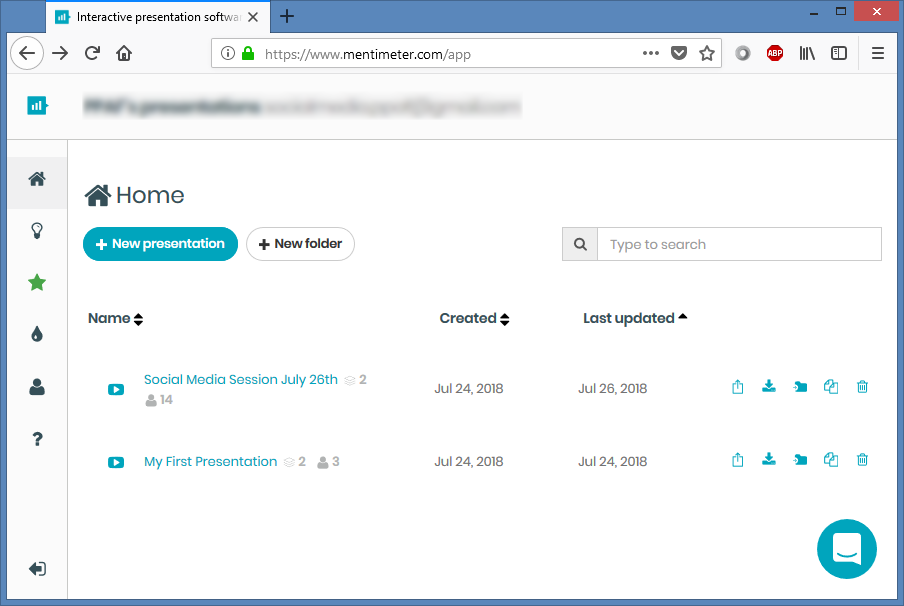
Task: Share the Social Media Session July 26th presentation
Action: point(737,387)
